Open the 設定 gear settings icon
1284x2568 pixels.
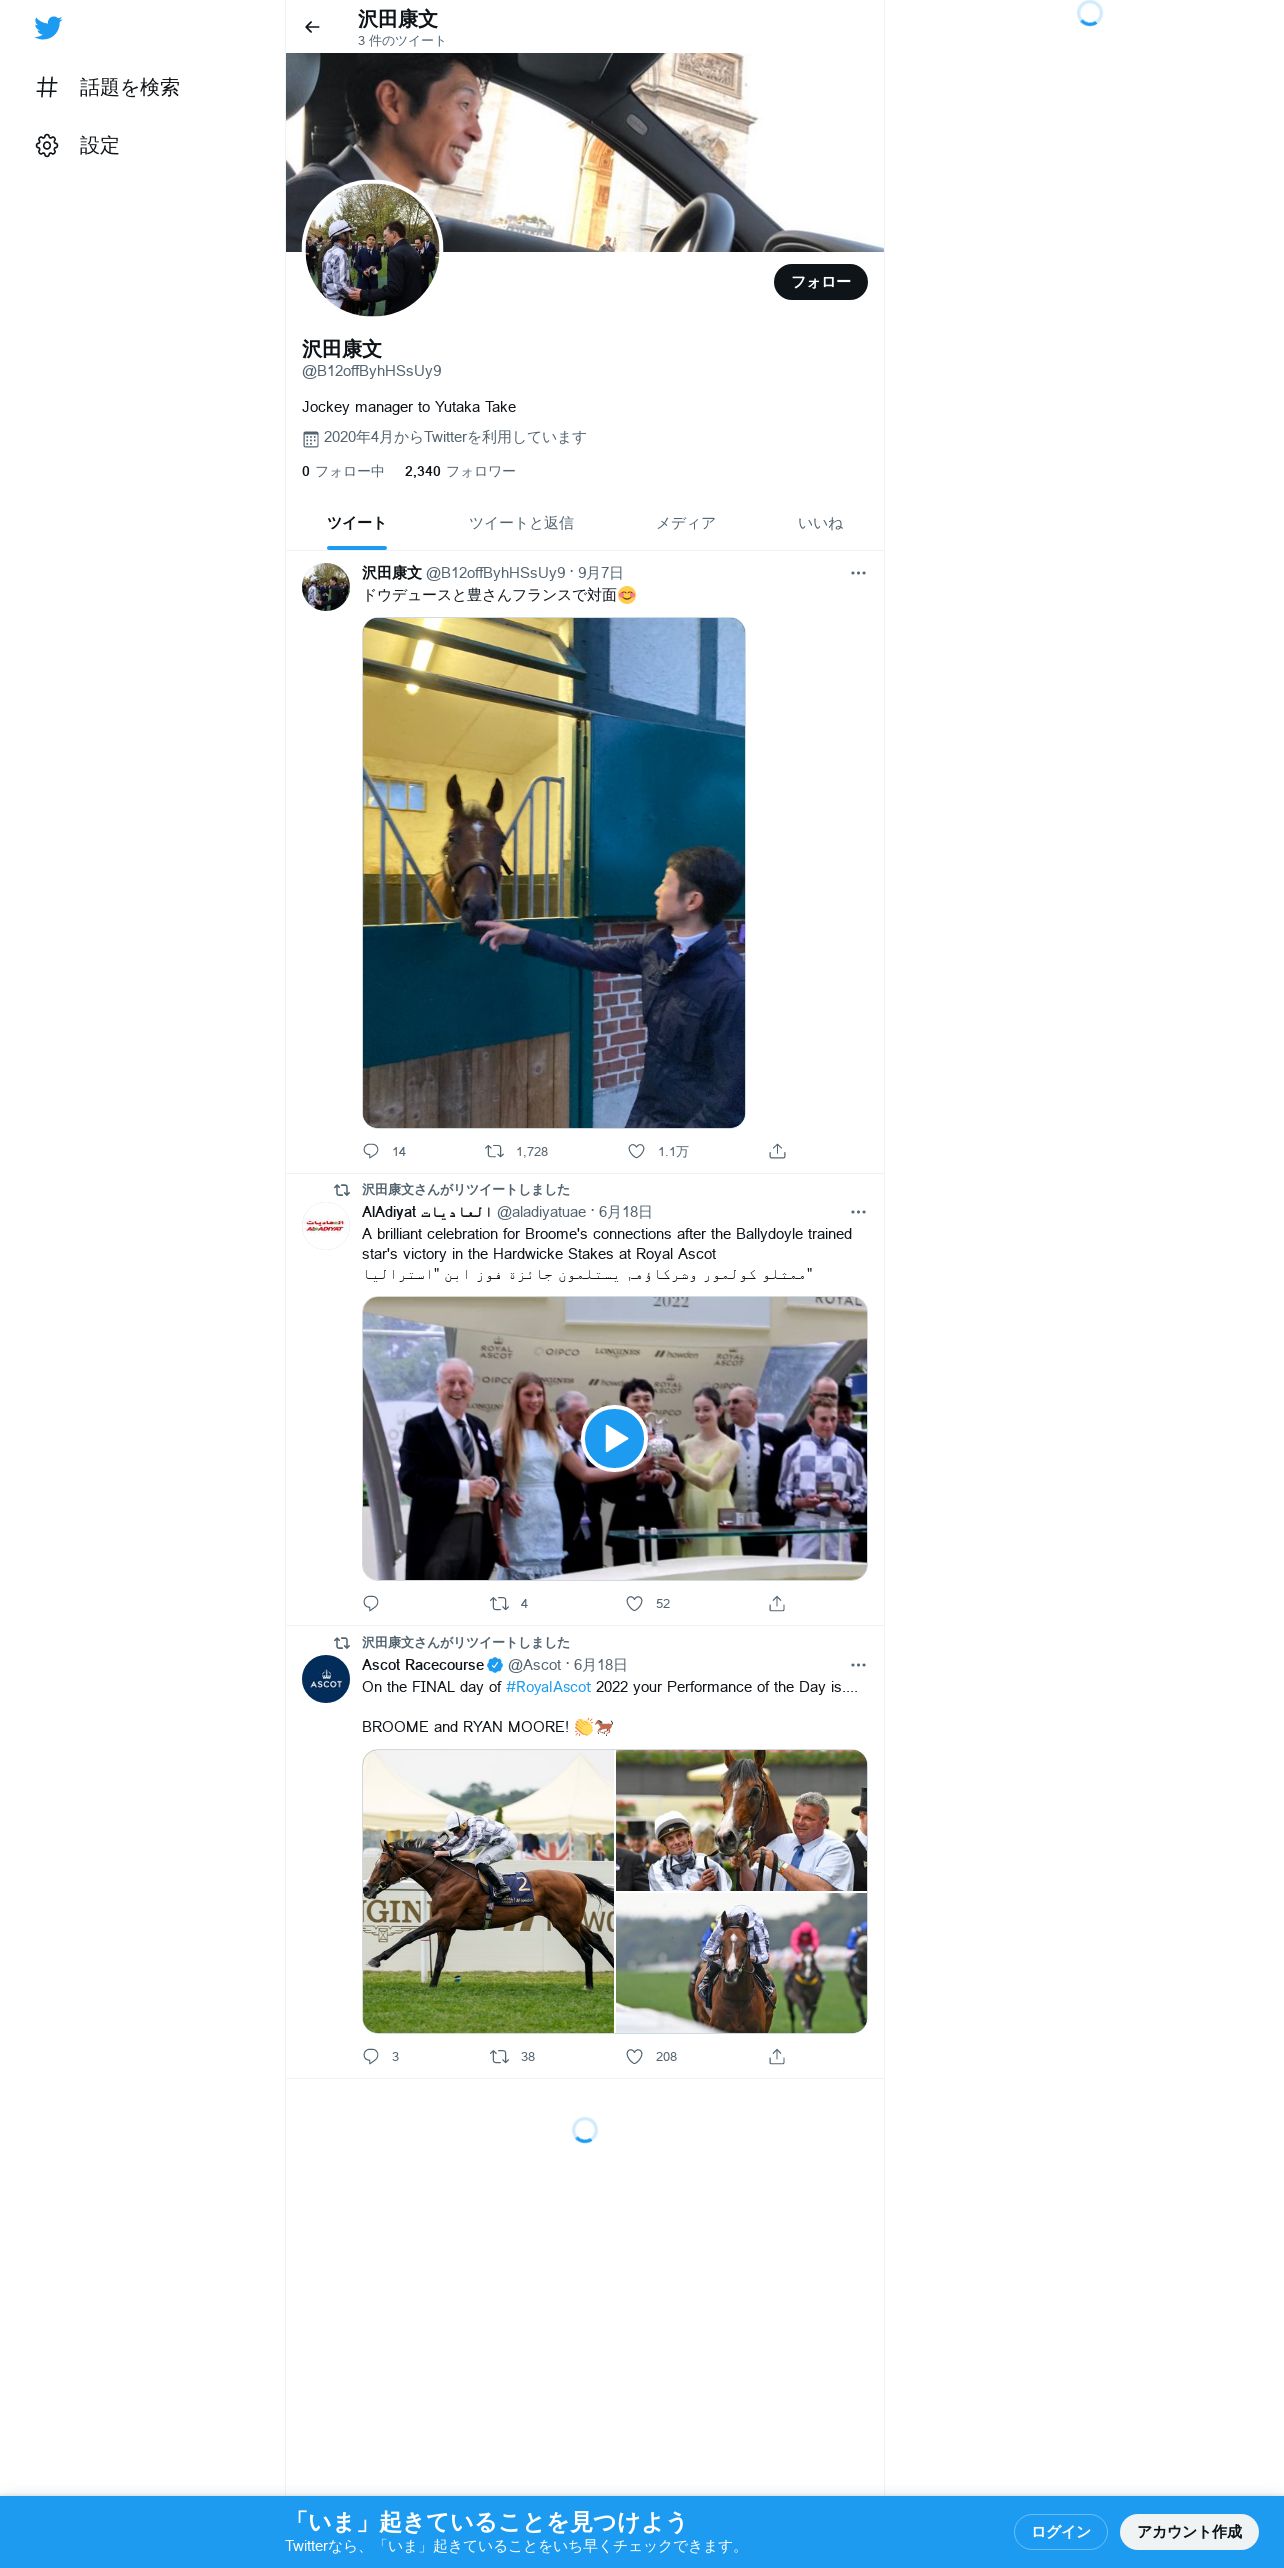47,145
